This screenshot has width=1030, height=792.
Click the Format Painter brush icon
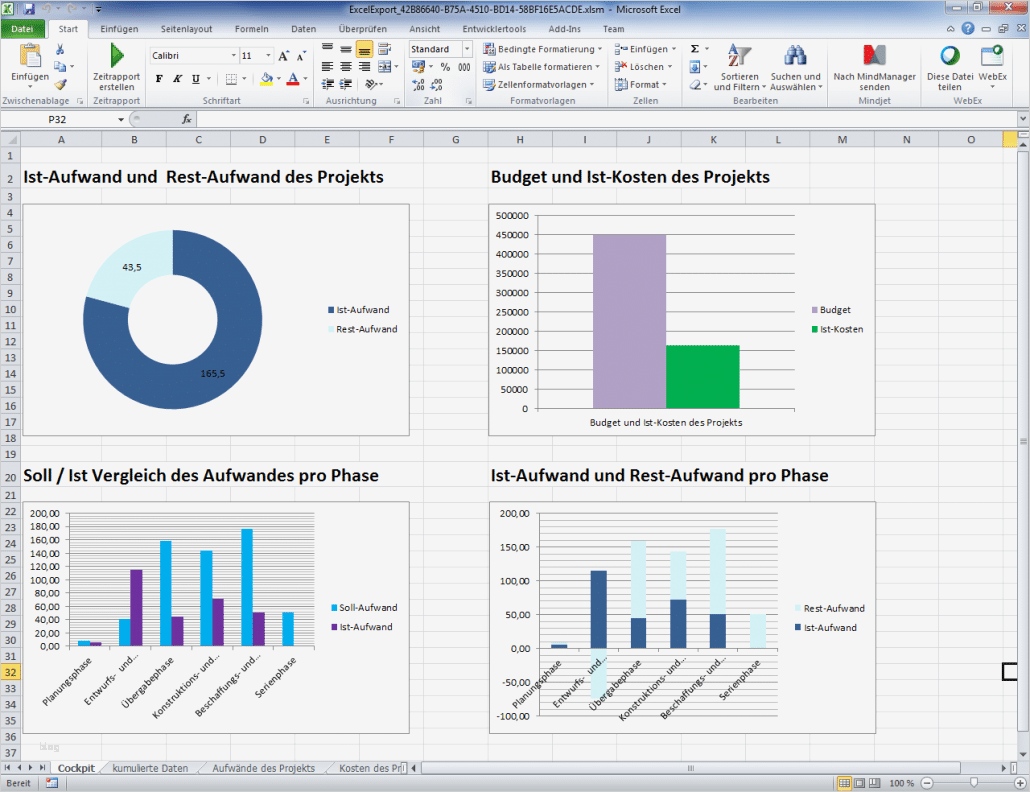(60, 84)
